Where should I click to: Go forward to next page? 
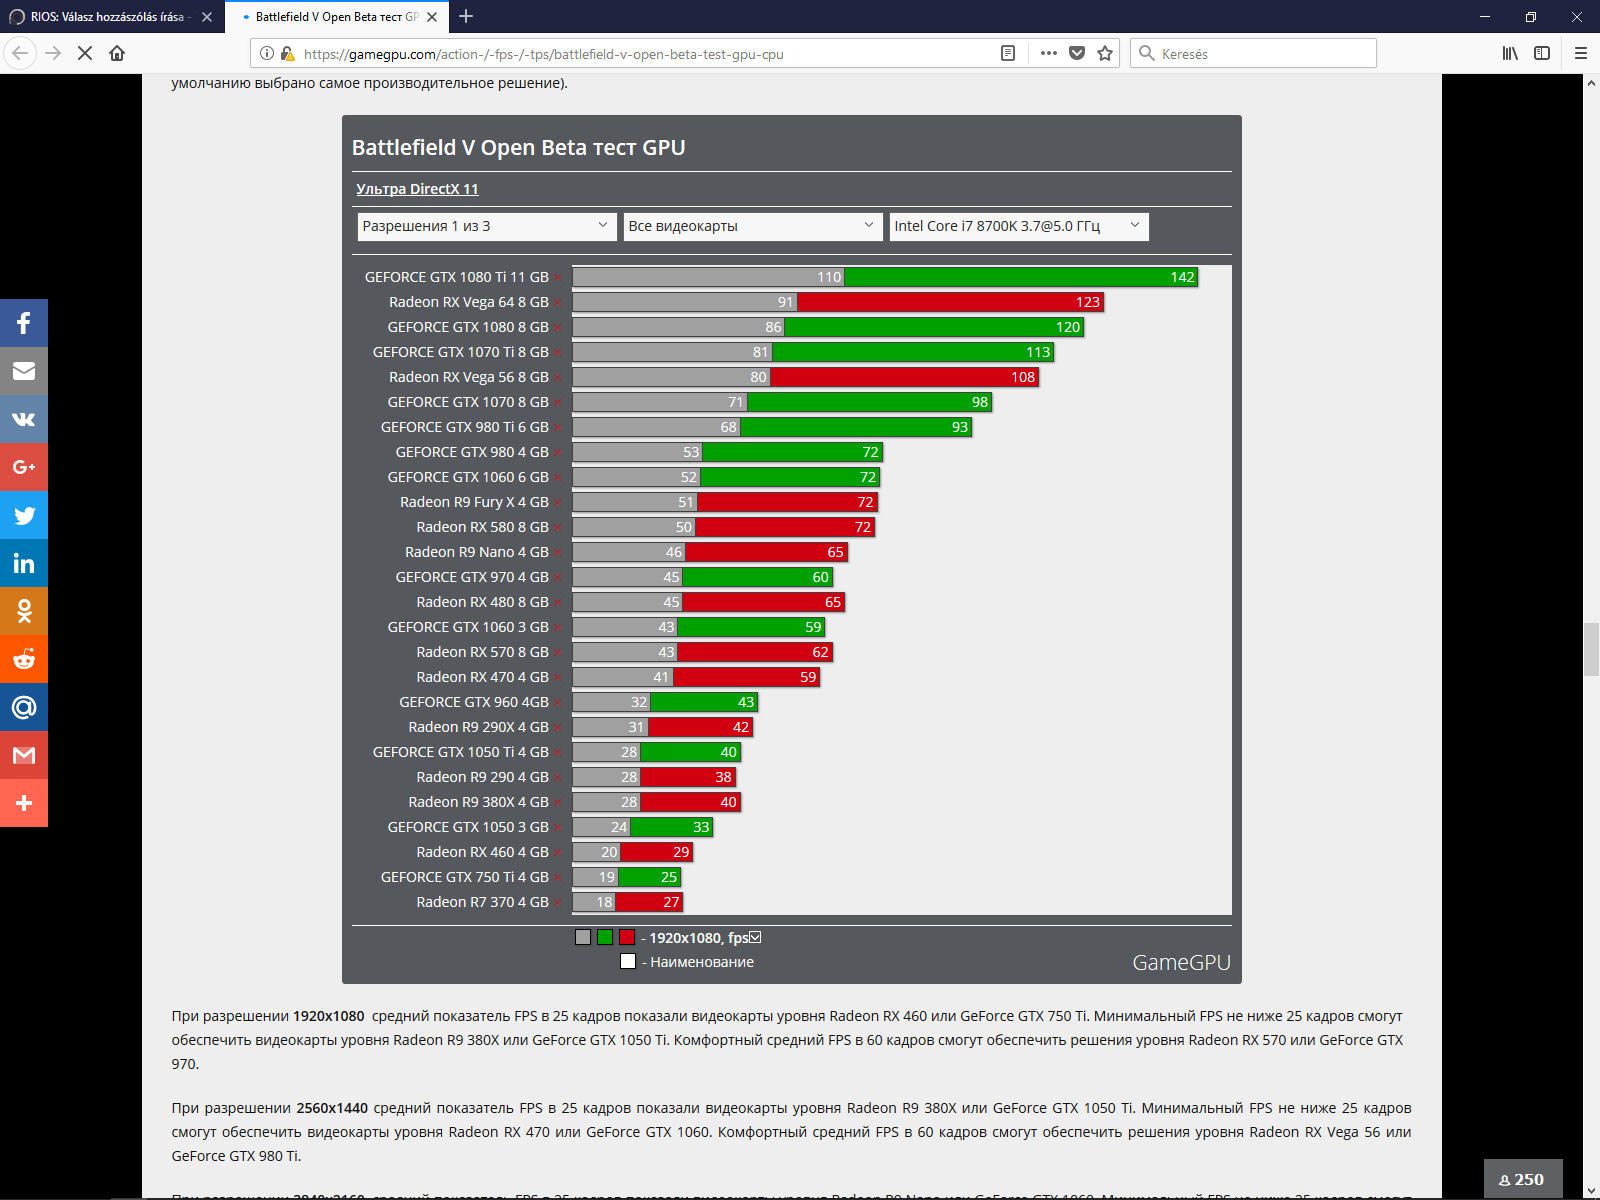(x=53, y=53)
